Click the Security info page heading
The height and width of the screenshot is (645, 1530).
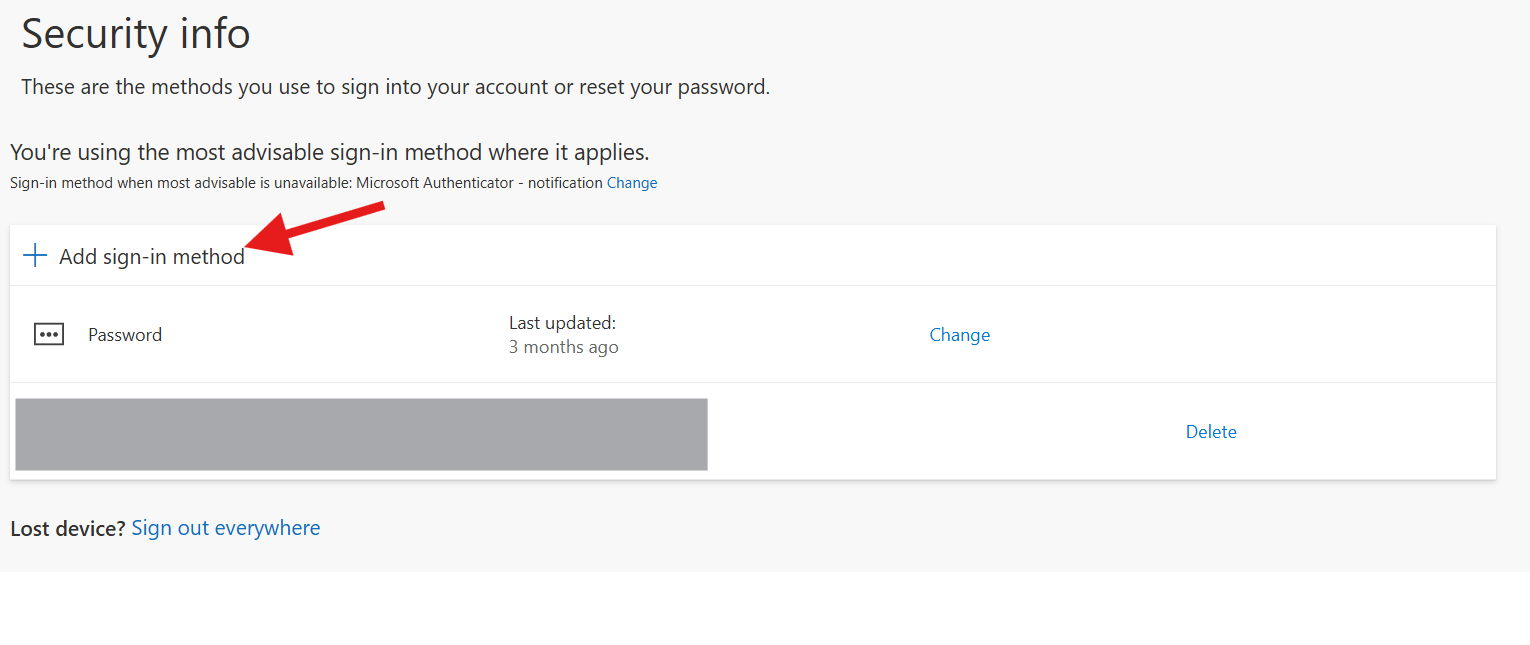point(136,34)
